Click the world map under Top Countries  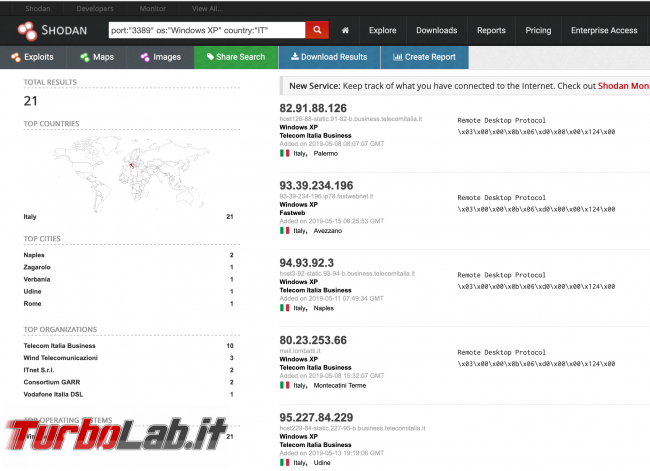(x=131, y=173)
